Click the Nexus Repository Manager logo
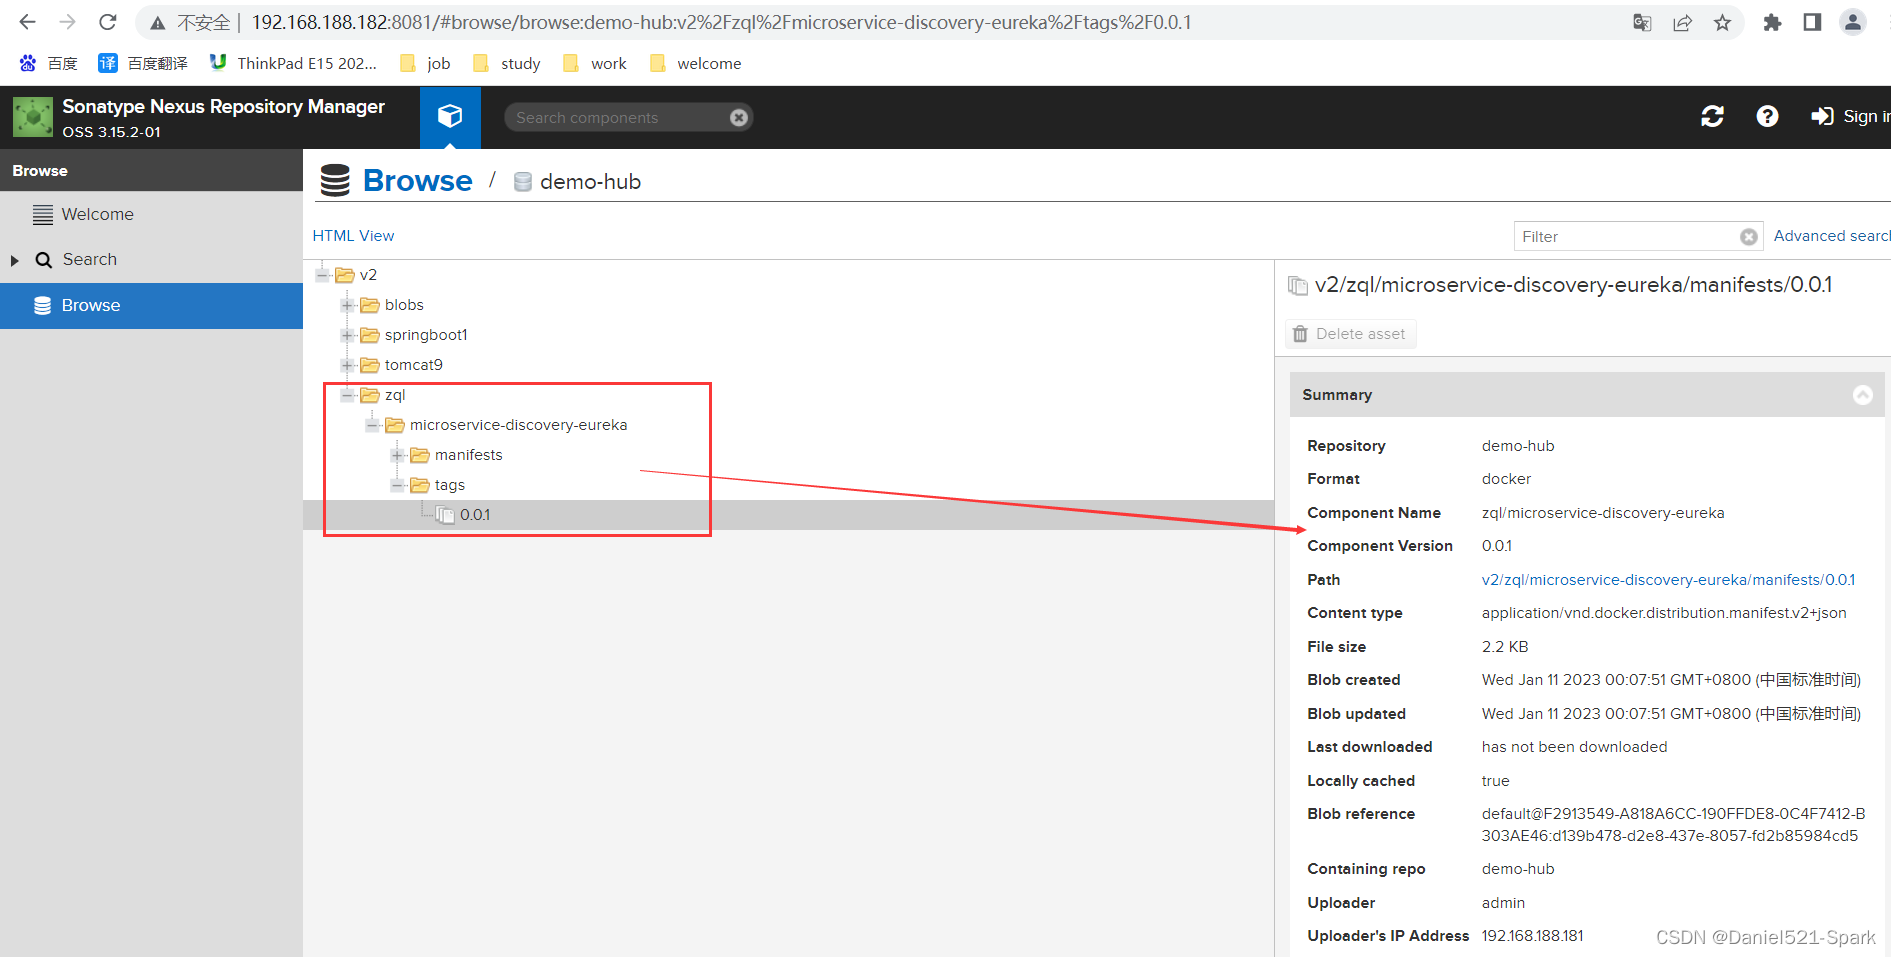1891x957 pixels. tap(33, 117)
